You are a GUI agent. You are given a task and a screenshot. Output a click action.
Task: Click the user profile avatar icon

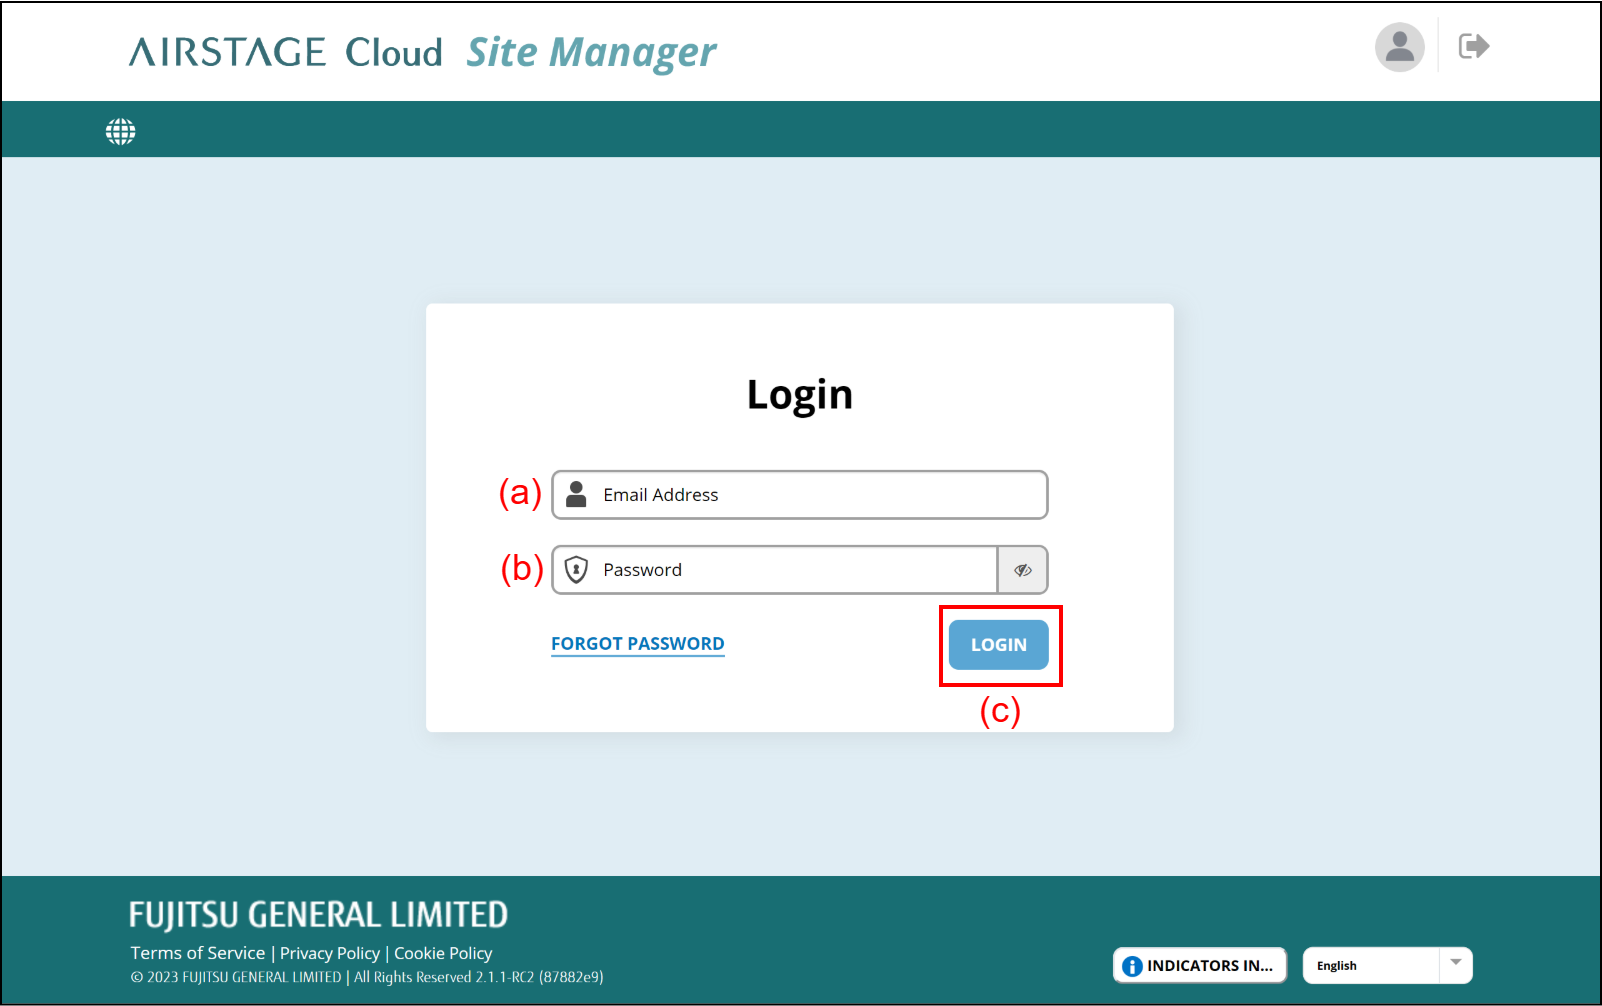pyautogui.click(x=1399, y=47)
